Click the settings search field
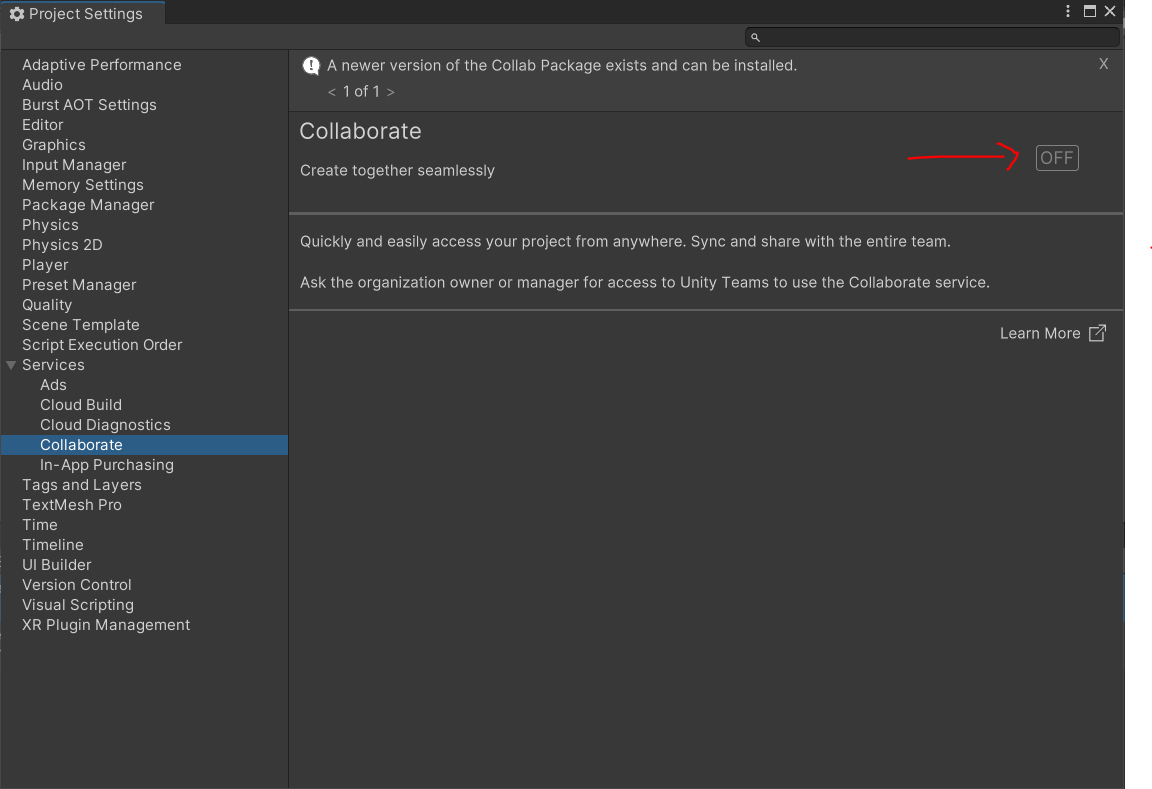This screenshot has height=789, width=1152. coord(932,37)
